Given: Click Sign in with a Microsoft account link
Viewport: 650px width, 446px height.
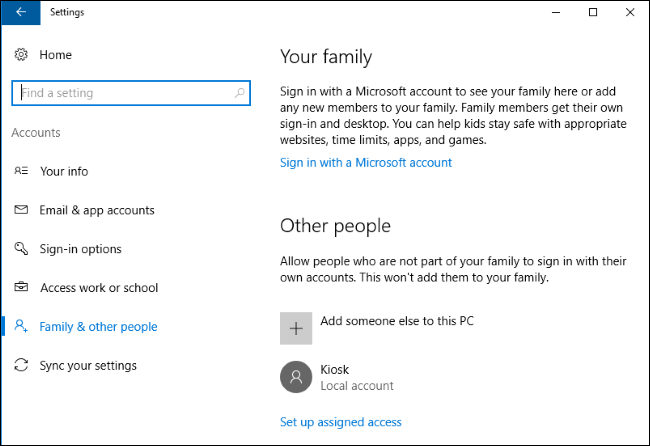Looking at the screenshot, I should click(x=366, y=162).
